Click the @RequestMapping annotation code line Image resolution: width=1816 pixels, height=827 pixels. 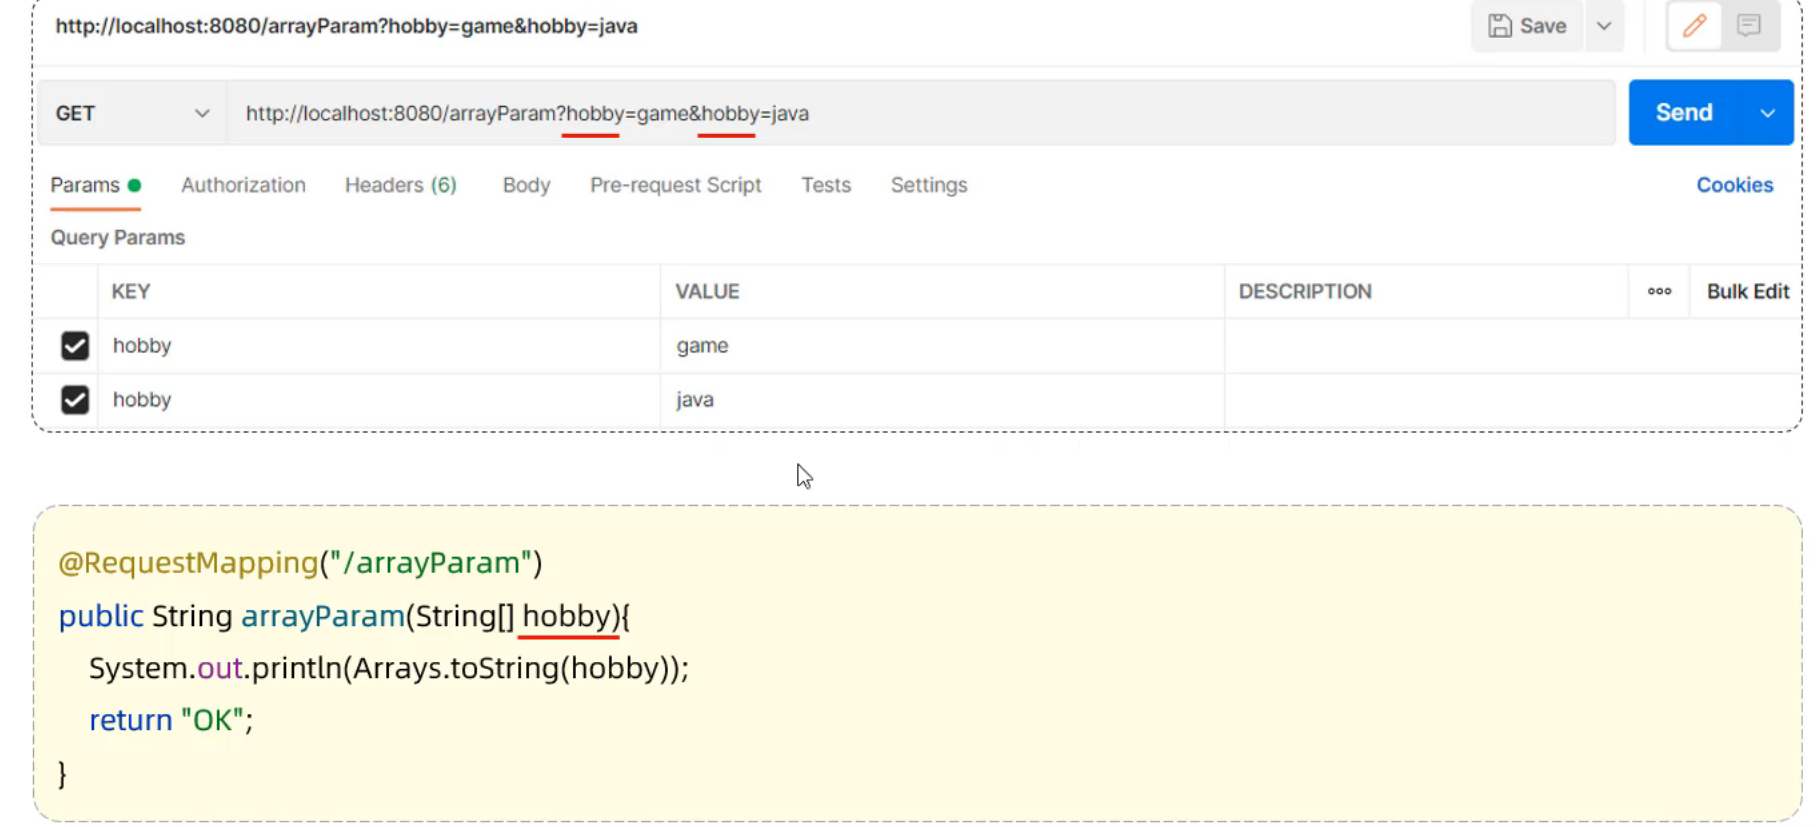pyautogui.click(x=300, y=562)
